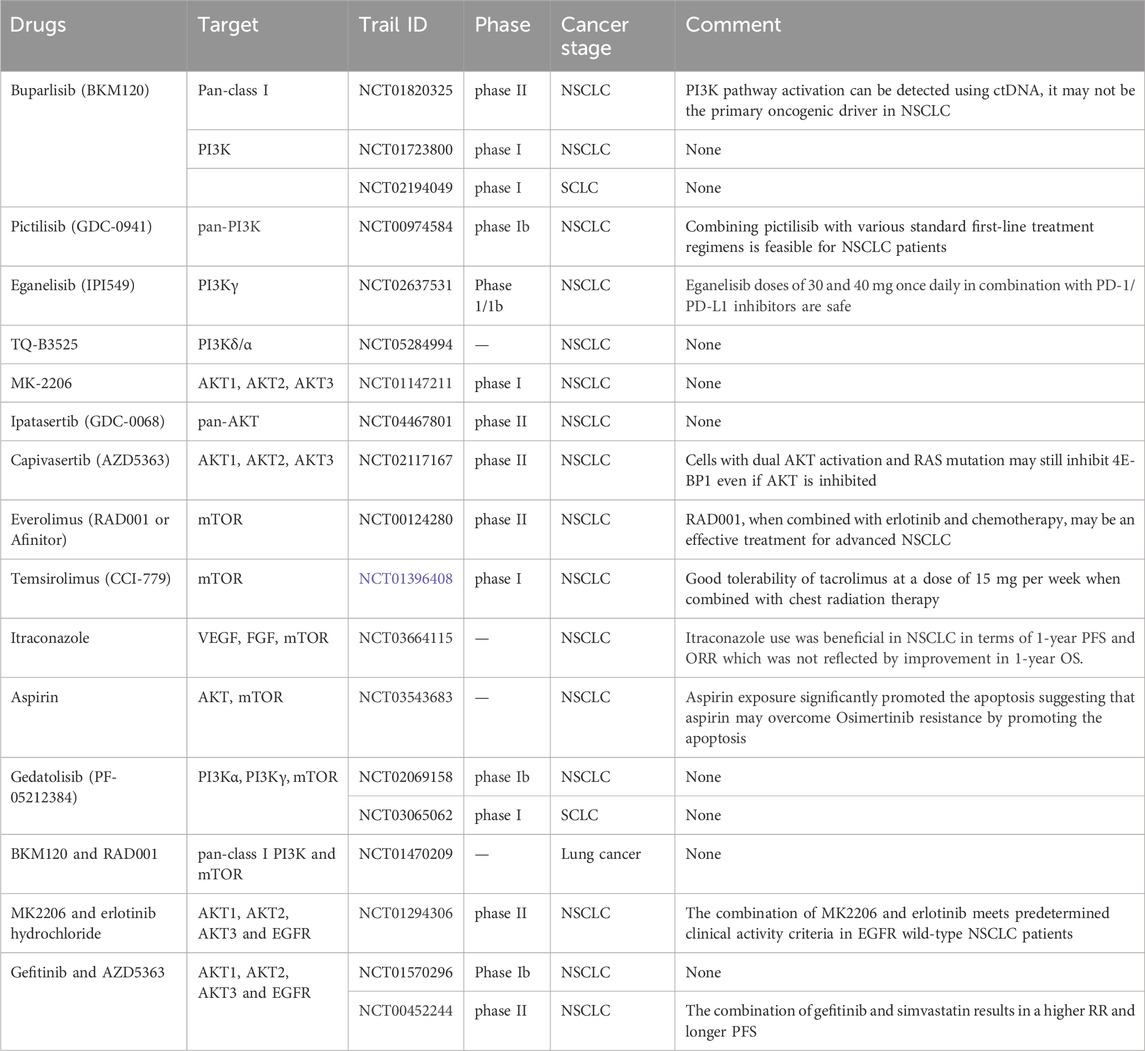Click trial ID NCT03065062
This screenshot has width=1145, height=1051.
tap(405, 815)
